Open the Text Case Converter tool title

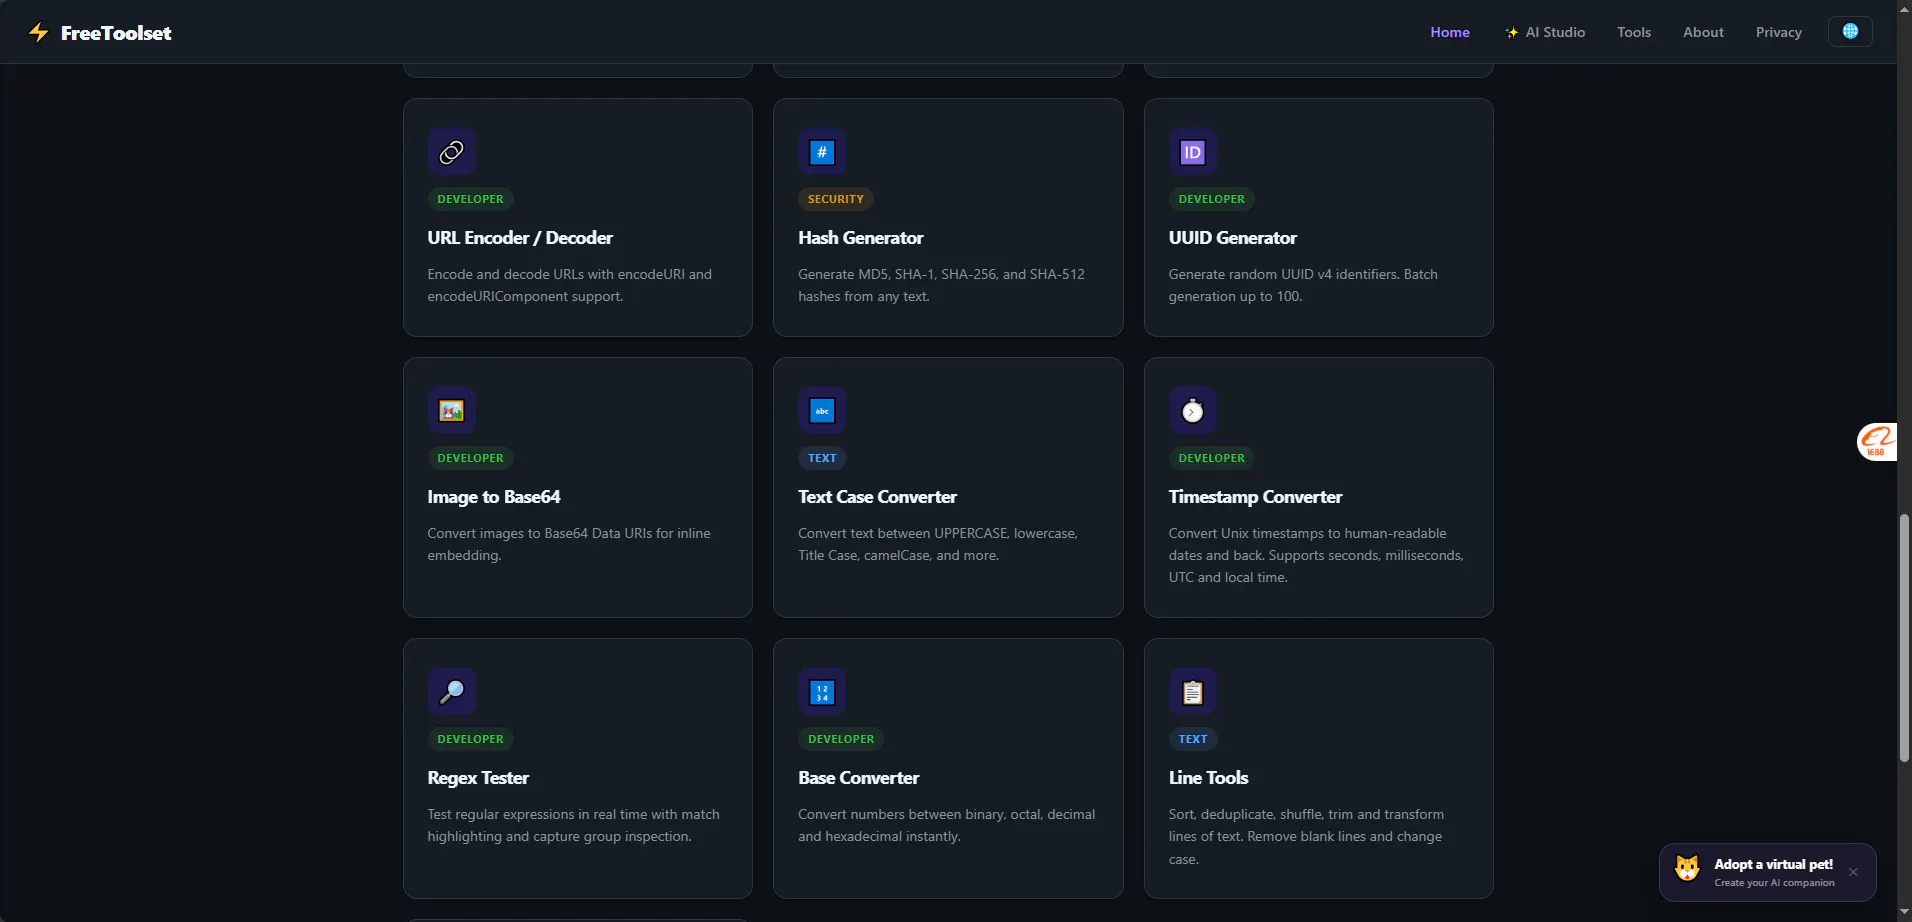click(878, 497)
